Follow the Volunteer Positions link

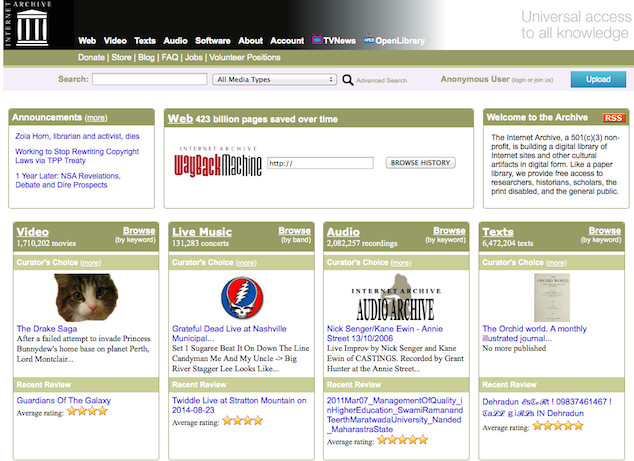click(x=245, y=57)
